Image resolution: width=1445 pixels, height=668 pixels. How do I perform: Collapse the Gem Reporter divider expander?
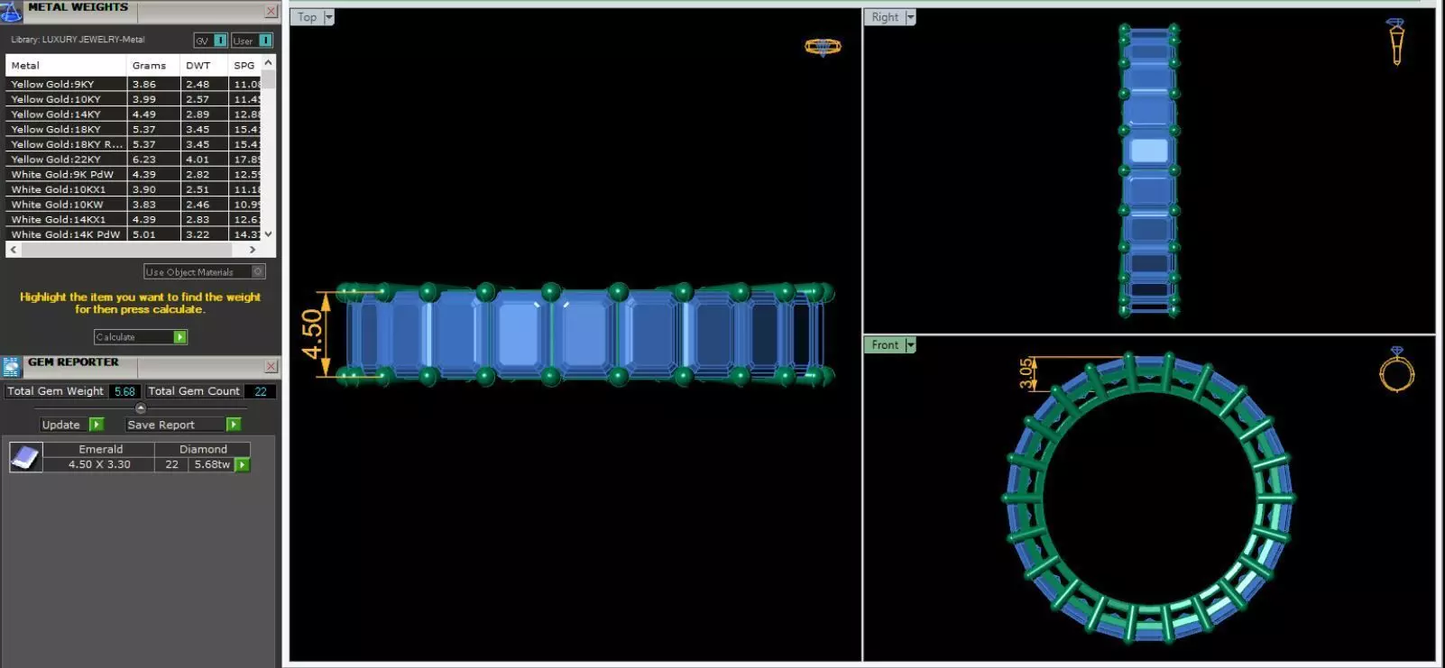pyautogui.click(x=140, y=408)
